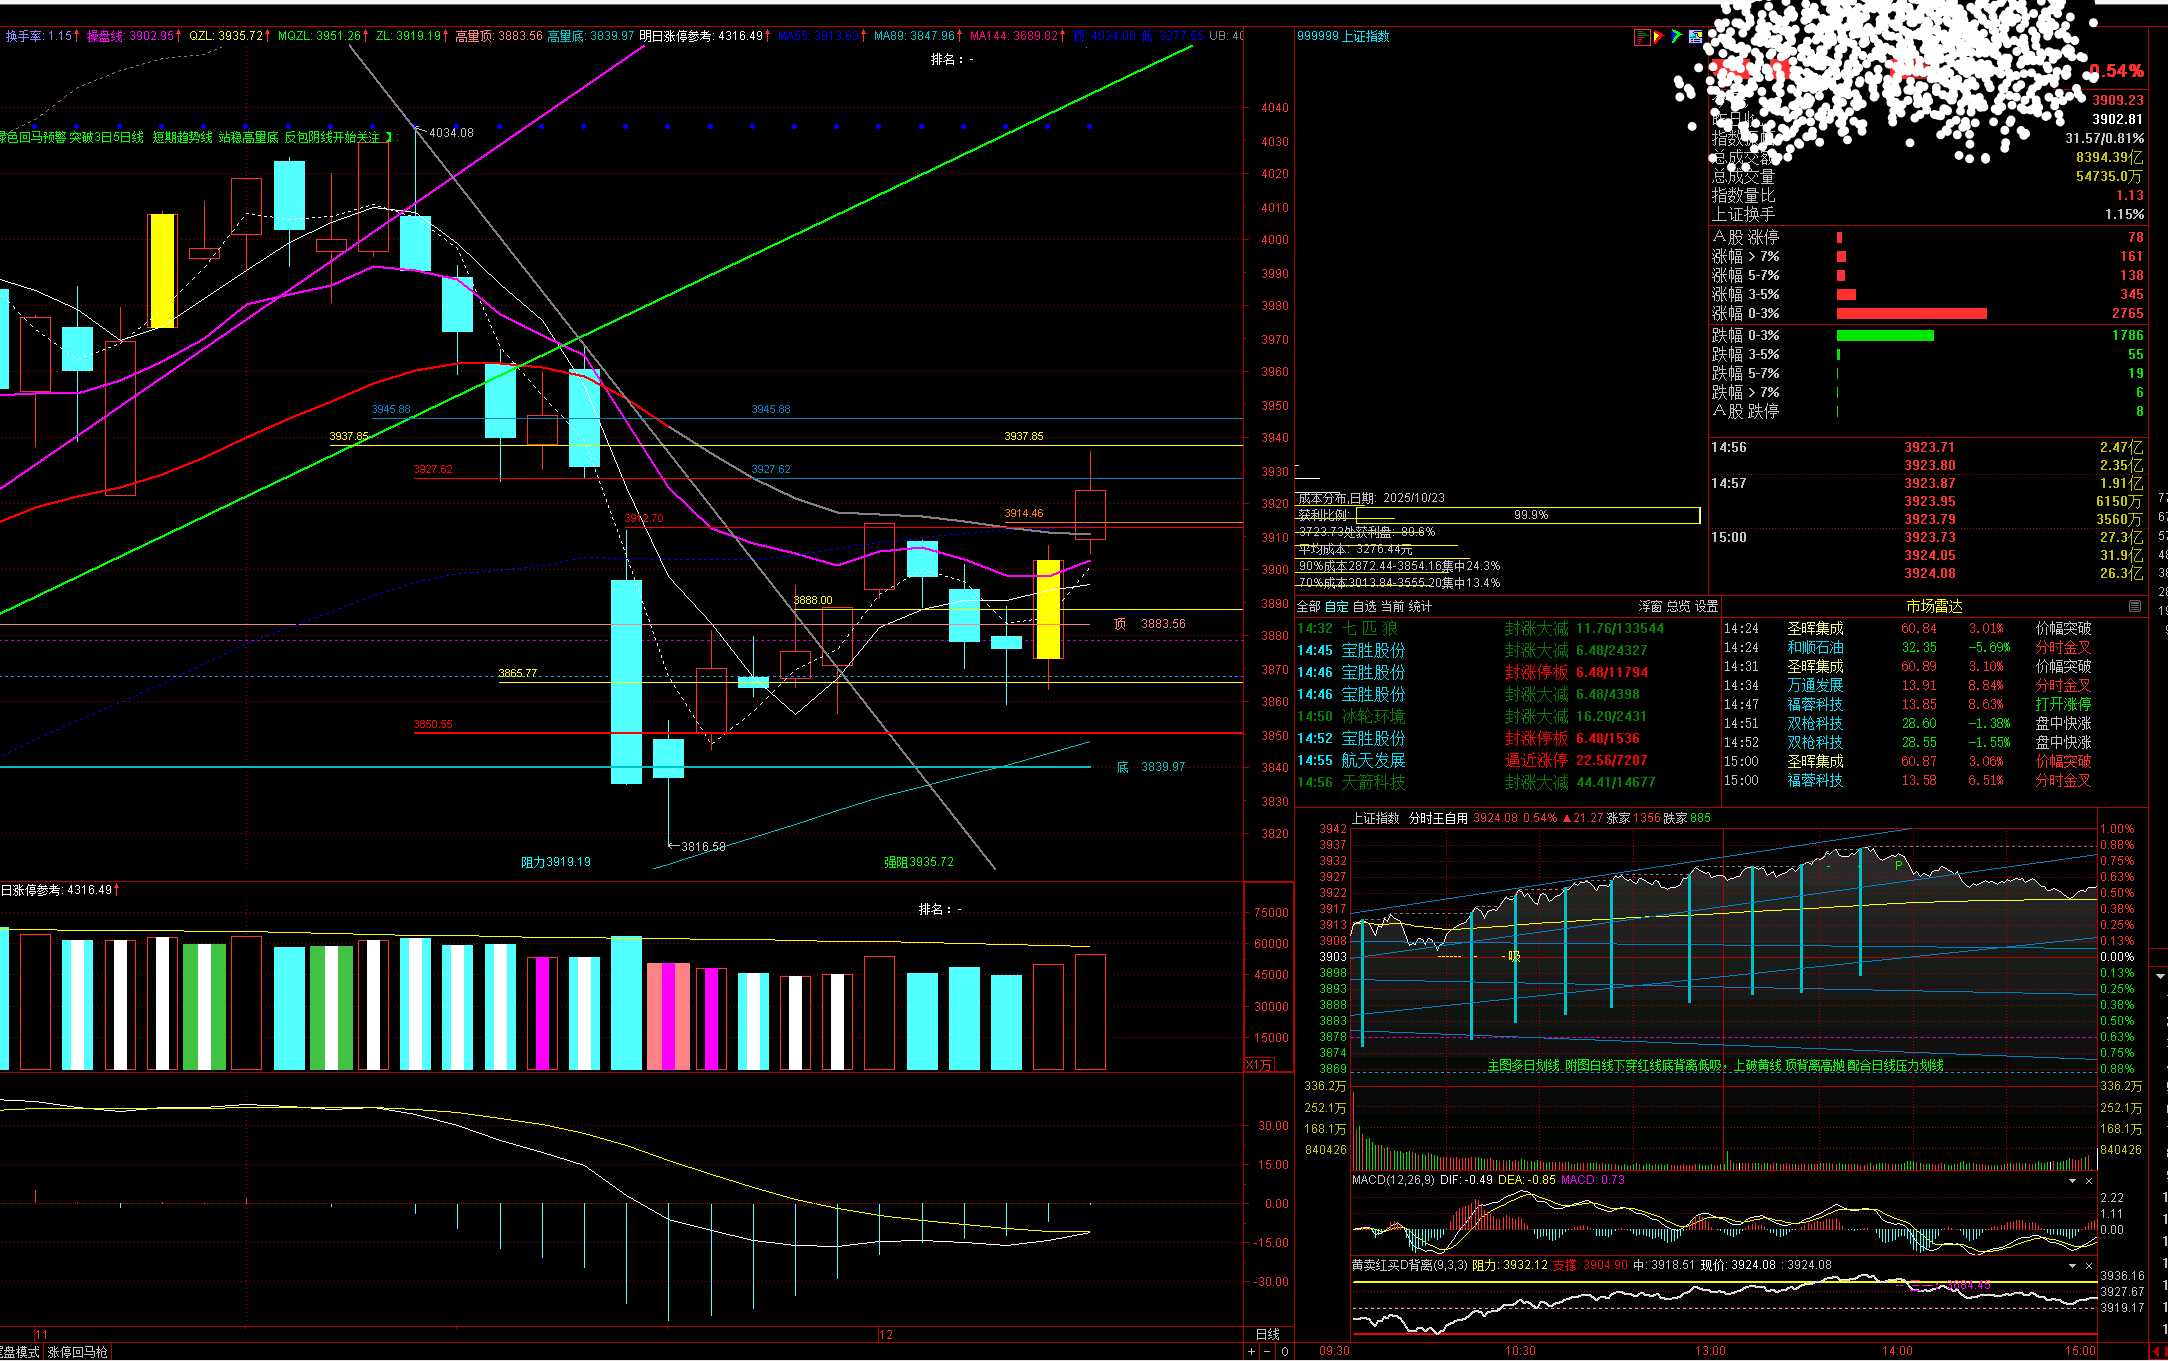Open 黄卖红买D背离 indicator dropdown arrow
This screenshot has height=1361, width=2168.
tap(2073, 1266)
